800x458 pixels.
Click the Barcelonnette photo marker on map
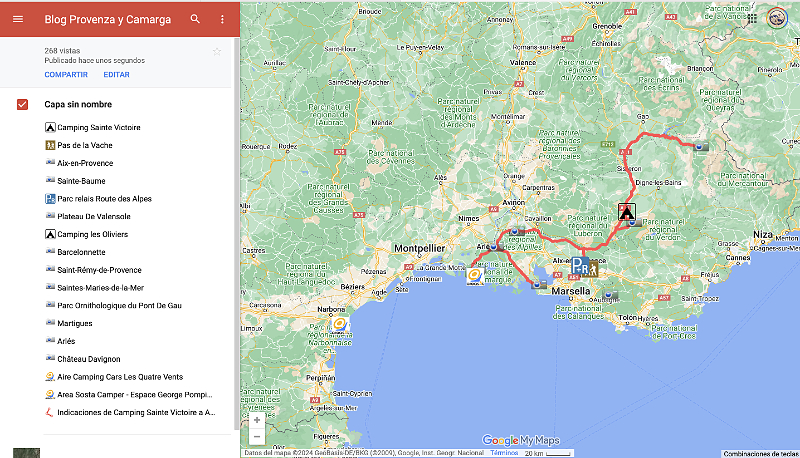(701, 147)
